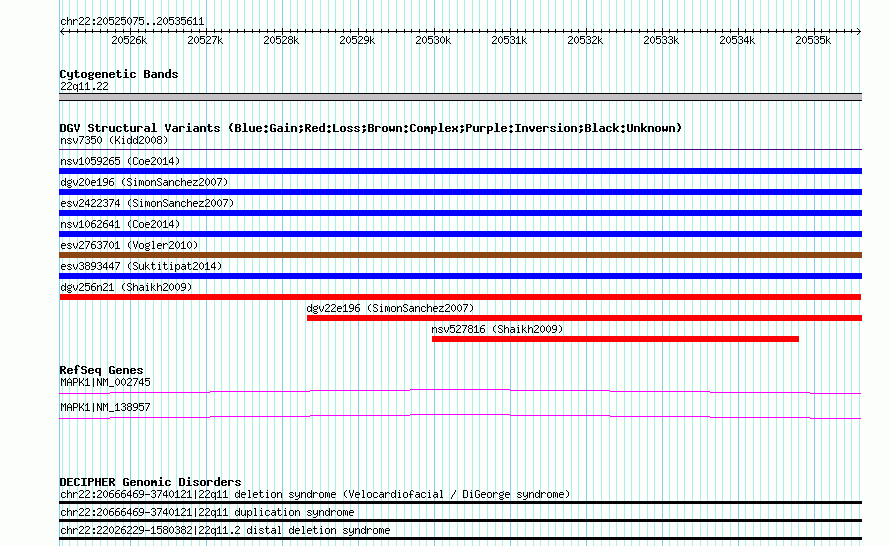
Task: Click the black bar under 22q11 deletion syndrome
Action: (x=460, y=502)
